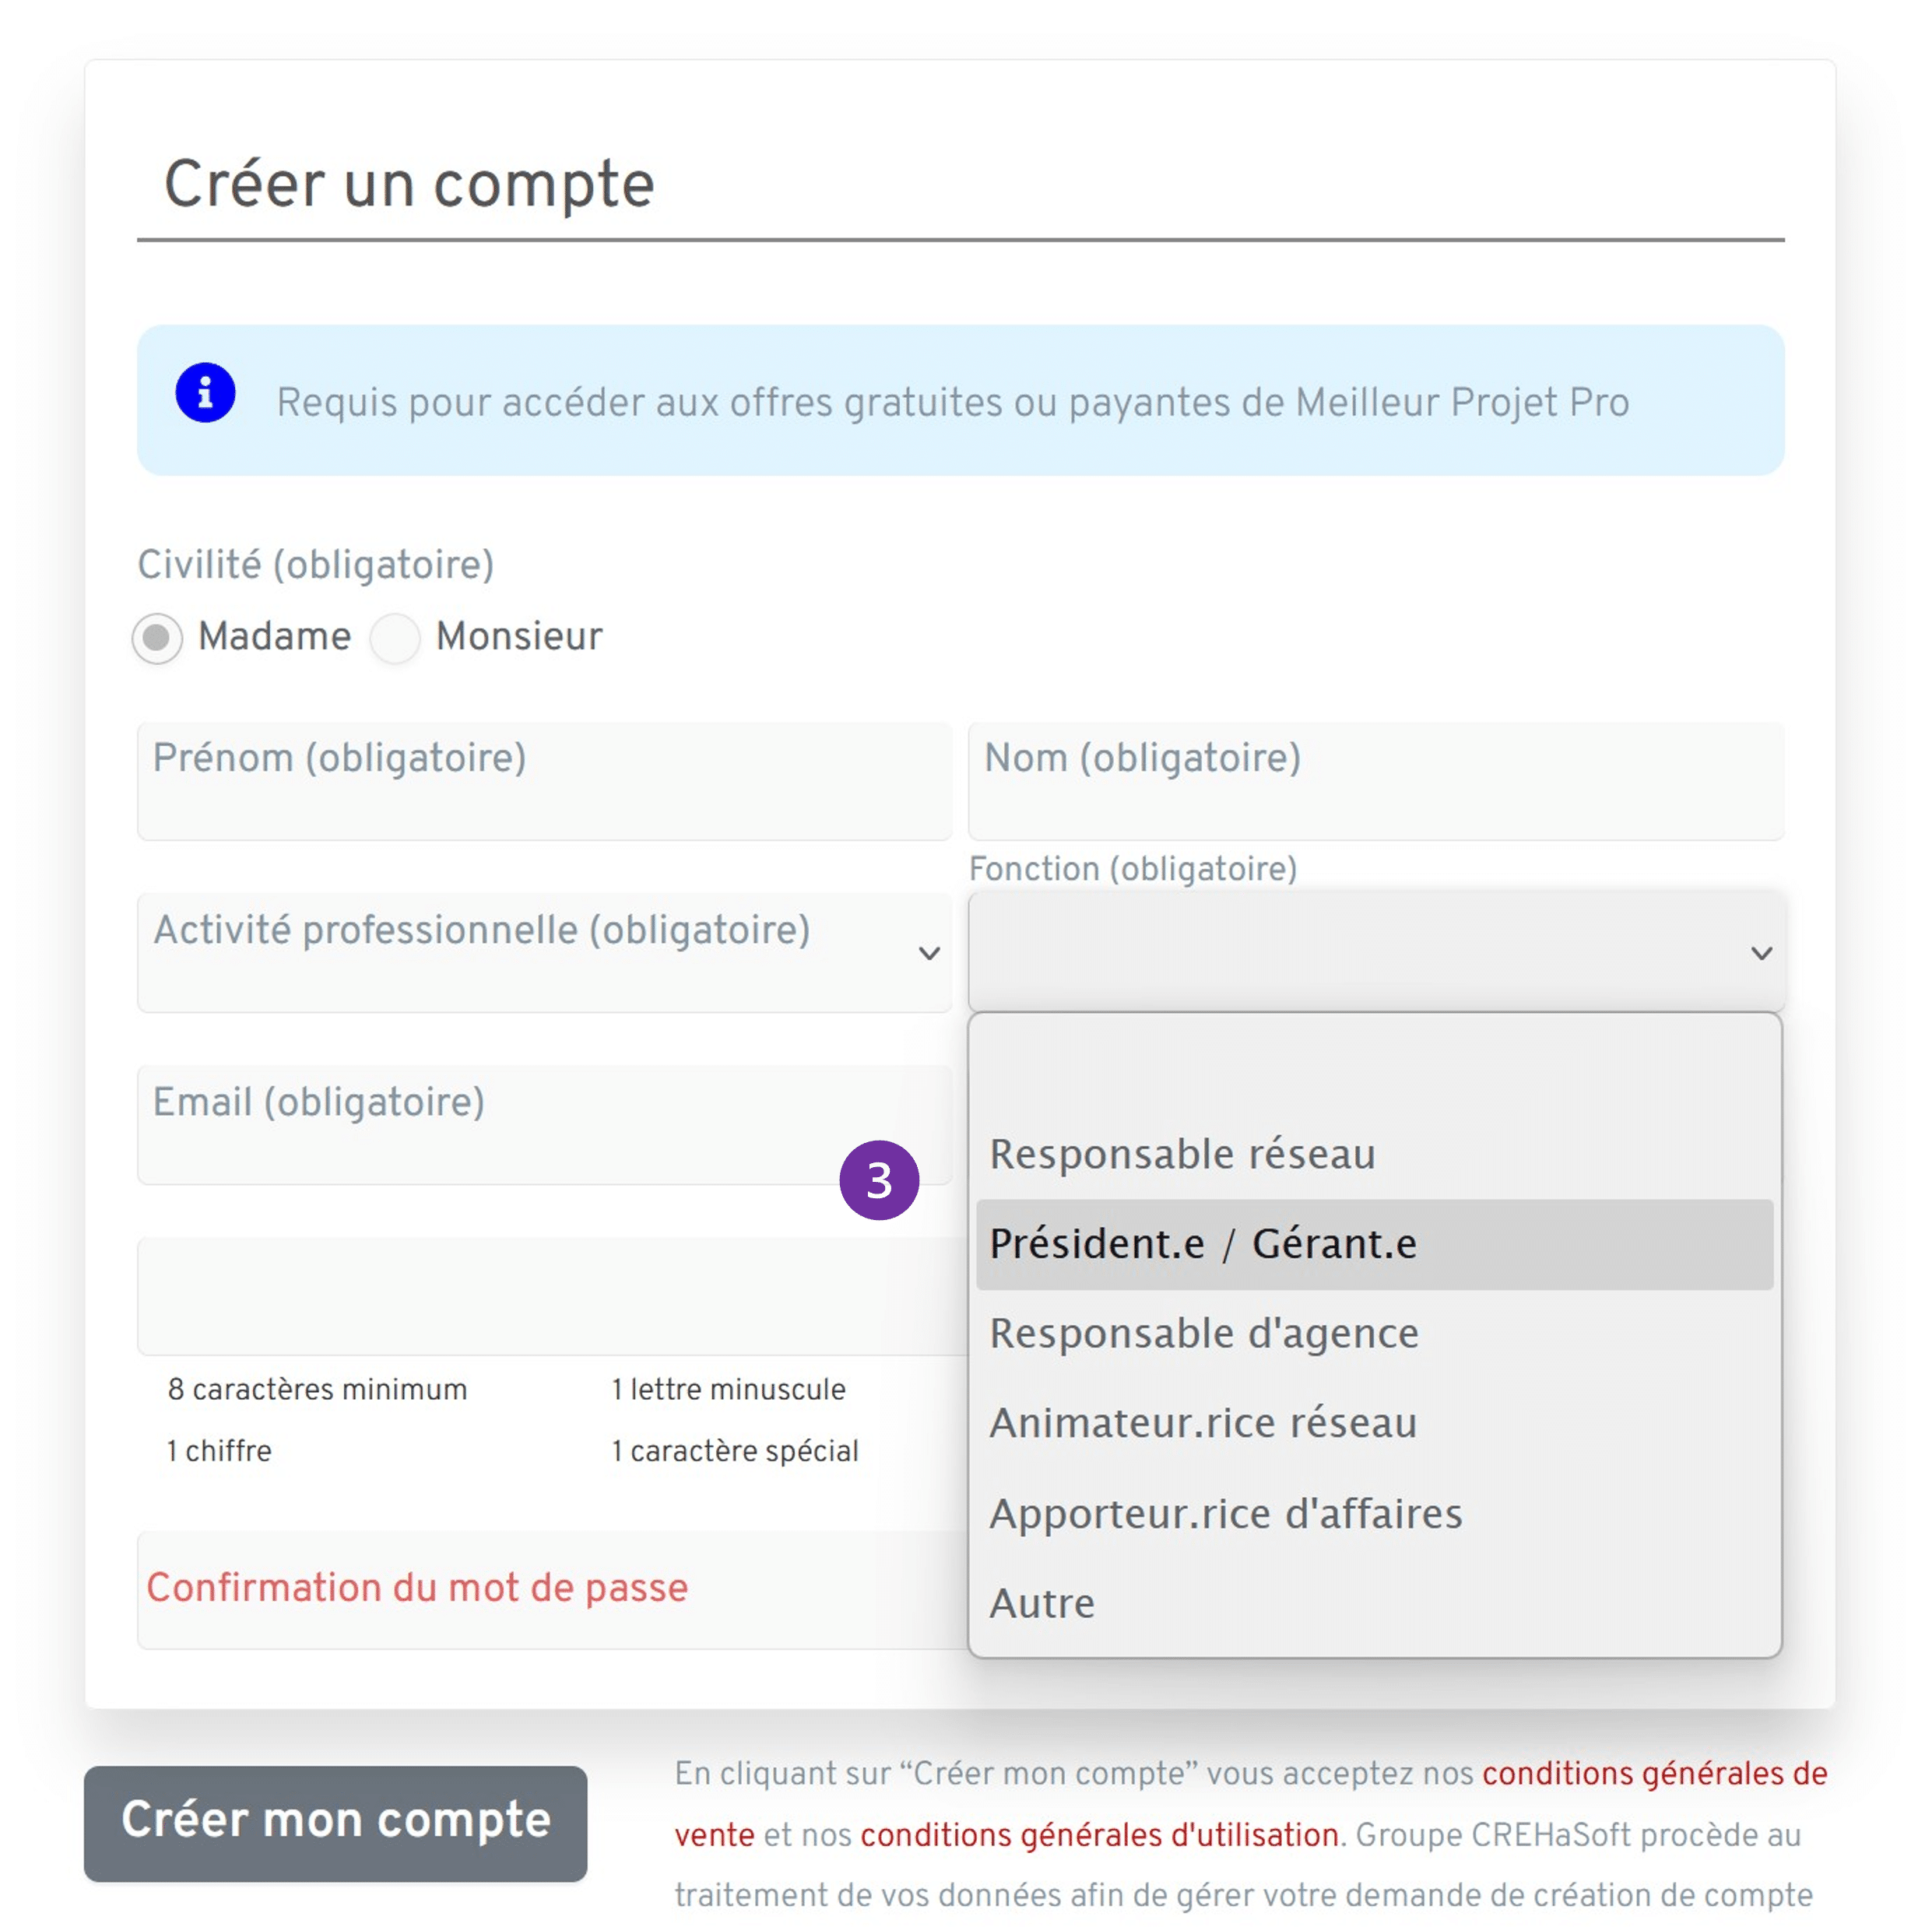Choose the Monsieur civility option
Image resolution: width=1932 pixels, height=1927 pixels.
tap(396, 638)
